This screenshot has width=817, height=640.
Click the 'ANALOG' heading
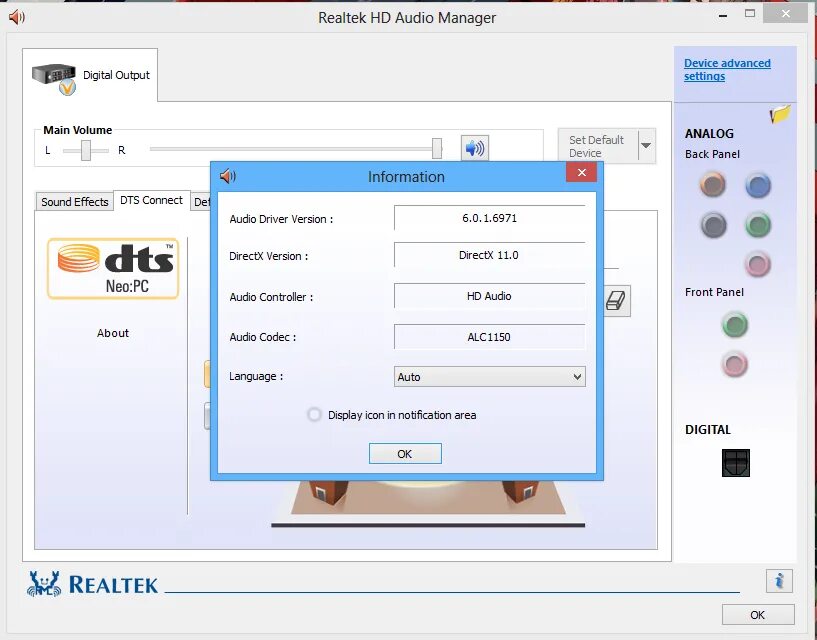pyautogui.click(x=709, y=134)
